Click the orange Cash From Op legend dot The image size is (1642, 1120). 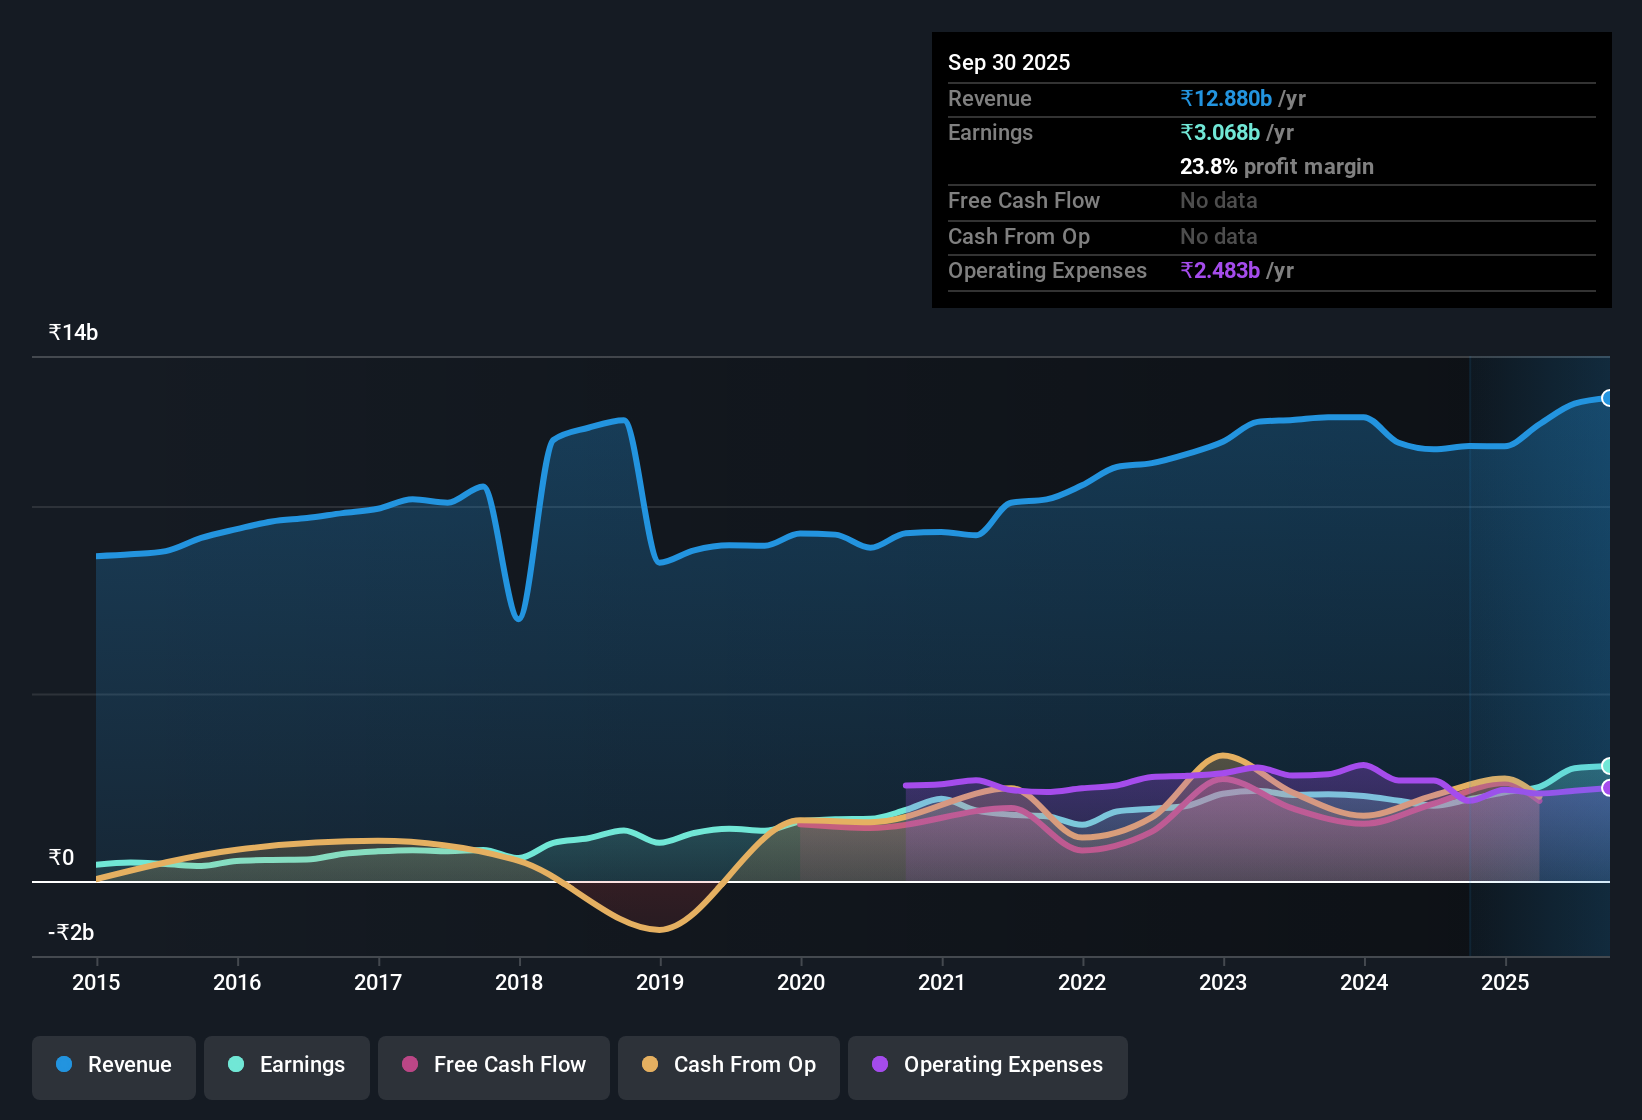(x=649, y=1065)
